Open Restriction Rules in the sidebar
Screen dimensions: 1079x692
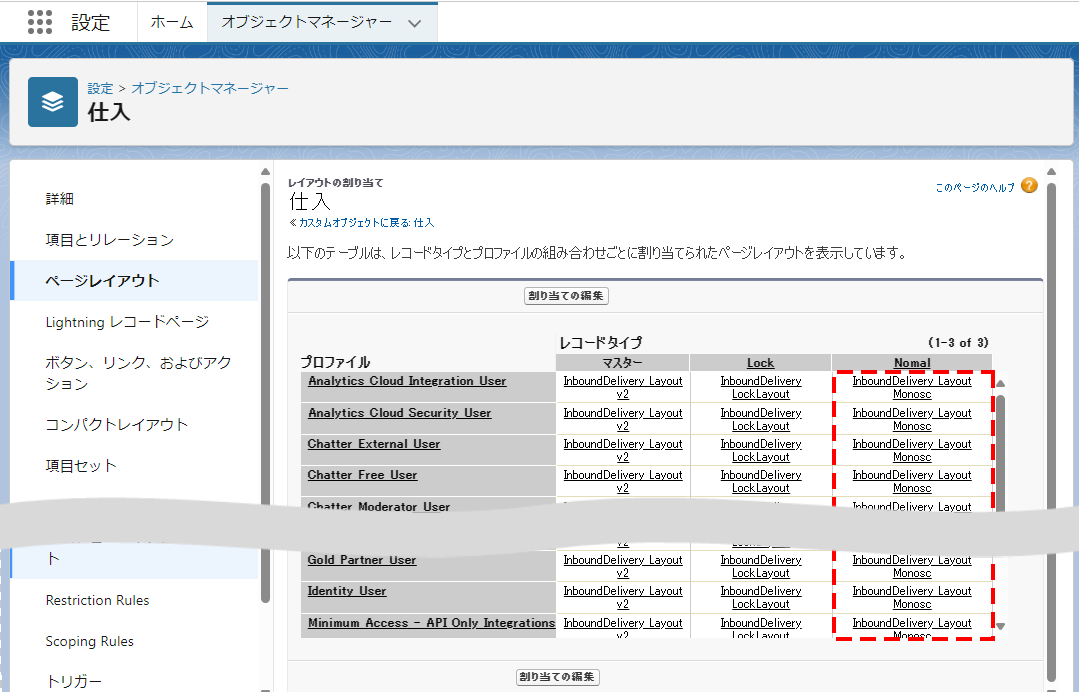[97, 600]
